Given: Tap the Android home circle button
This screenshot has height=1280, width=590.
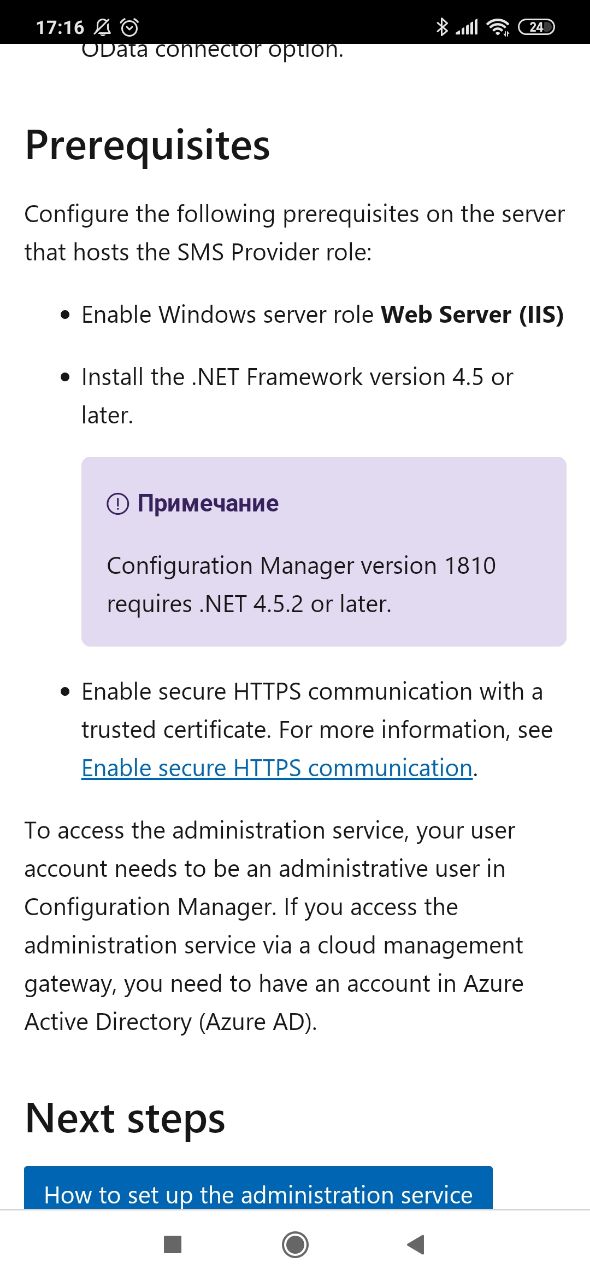Looking at the screenshot, I should [295, 1244].
